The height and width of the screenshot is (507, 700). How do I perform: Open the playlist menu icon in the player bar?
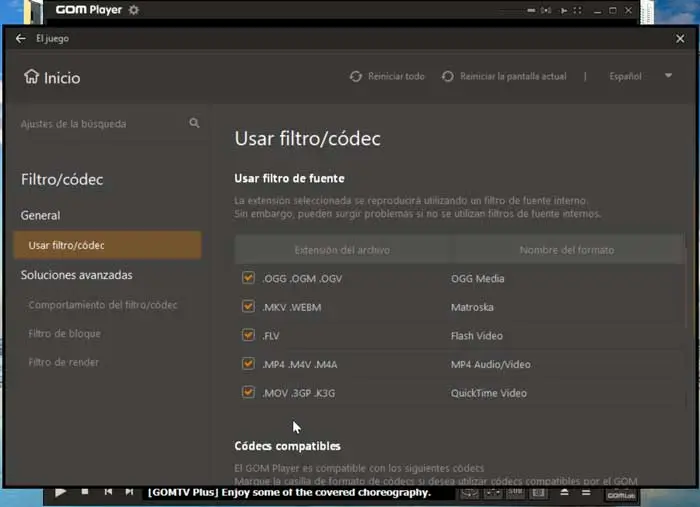click(586, 492)
